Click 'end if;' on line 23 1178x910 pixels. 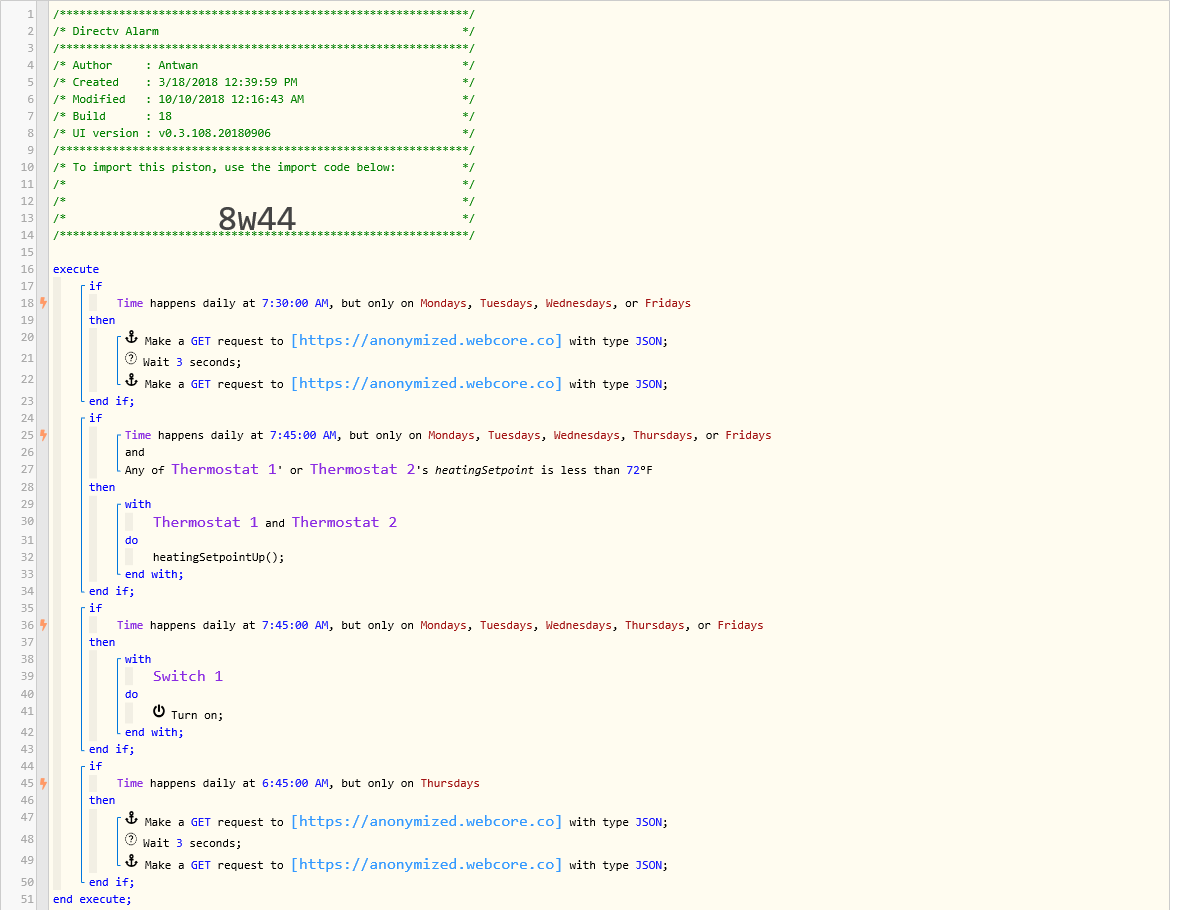112,401
